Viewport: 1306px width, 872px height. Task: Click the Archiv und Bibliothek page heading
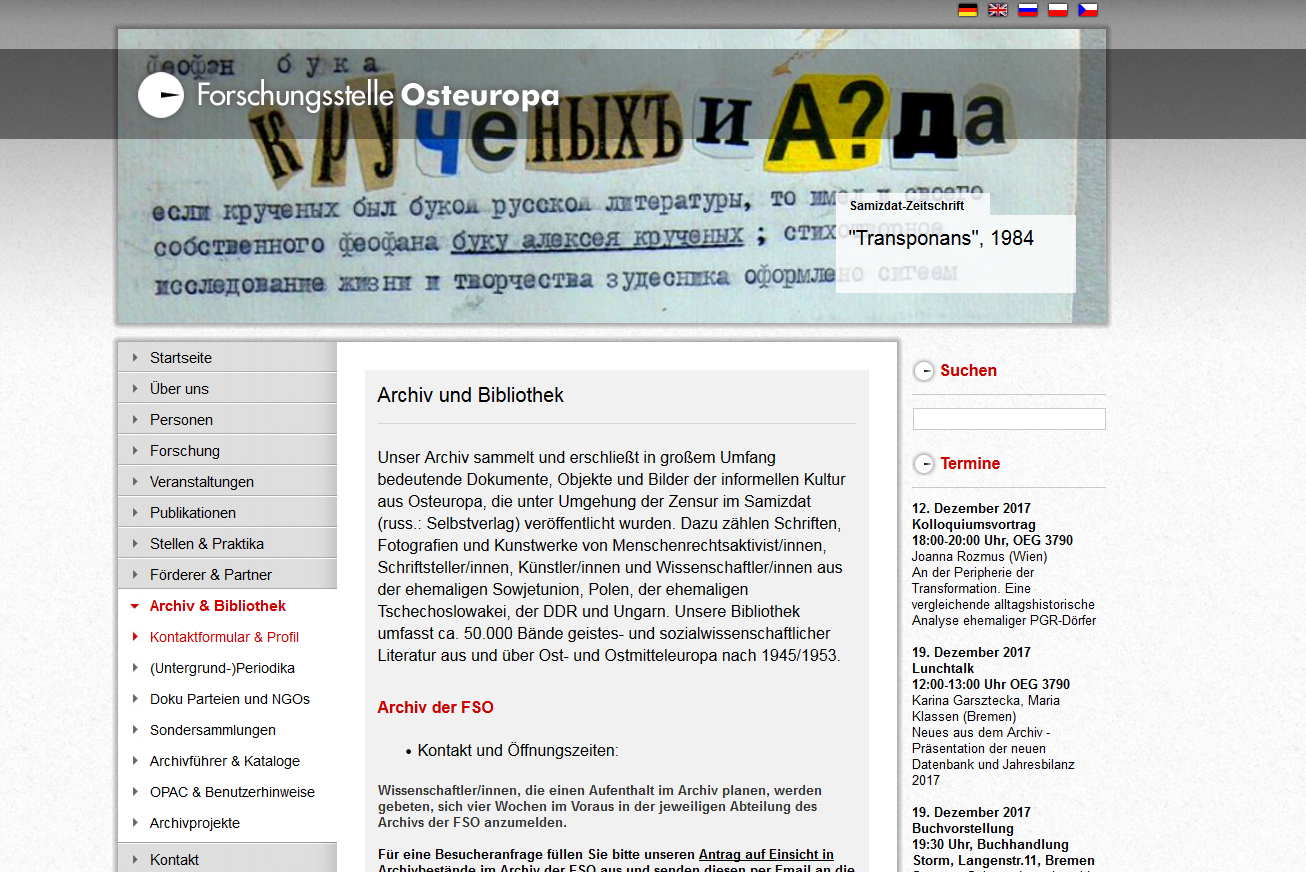470,395
